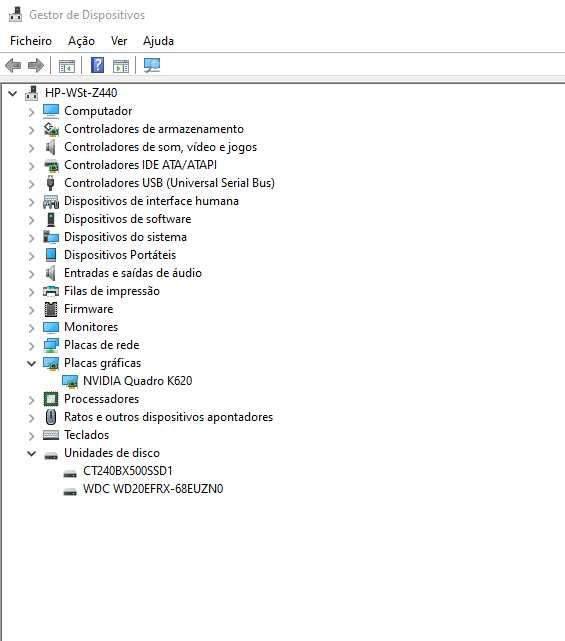Click the Processadores CPU icon

point(51,399)
